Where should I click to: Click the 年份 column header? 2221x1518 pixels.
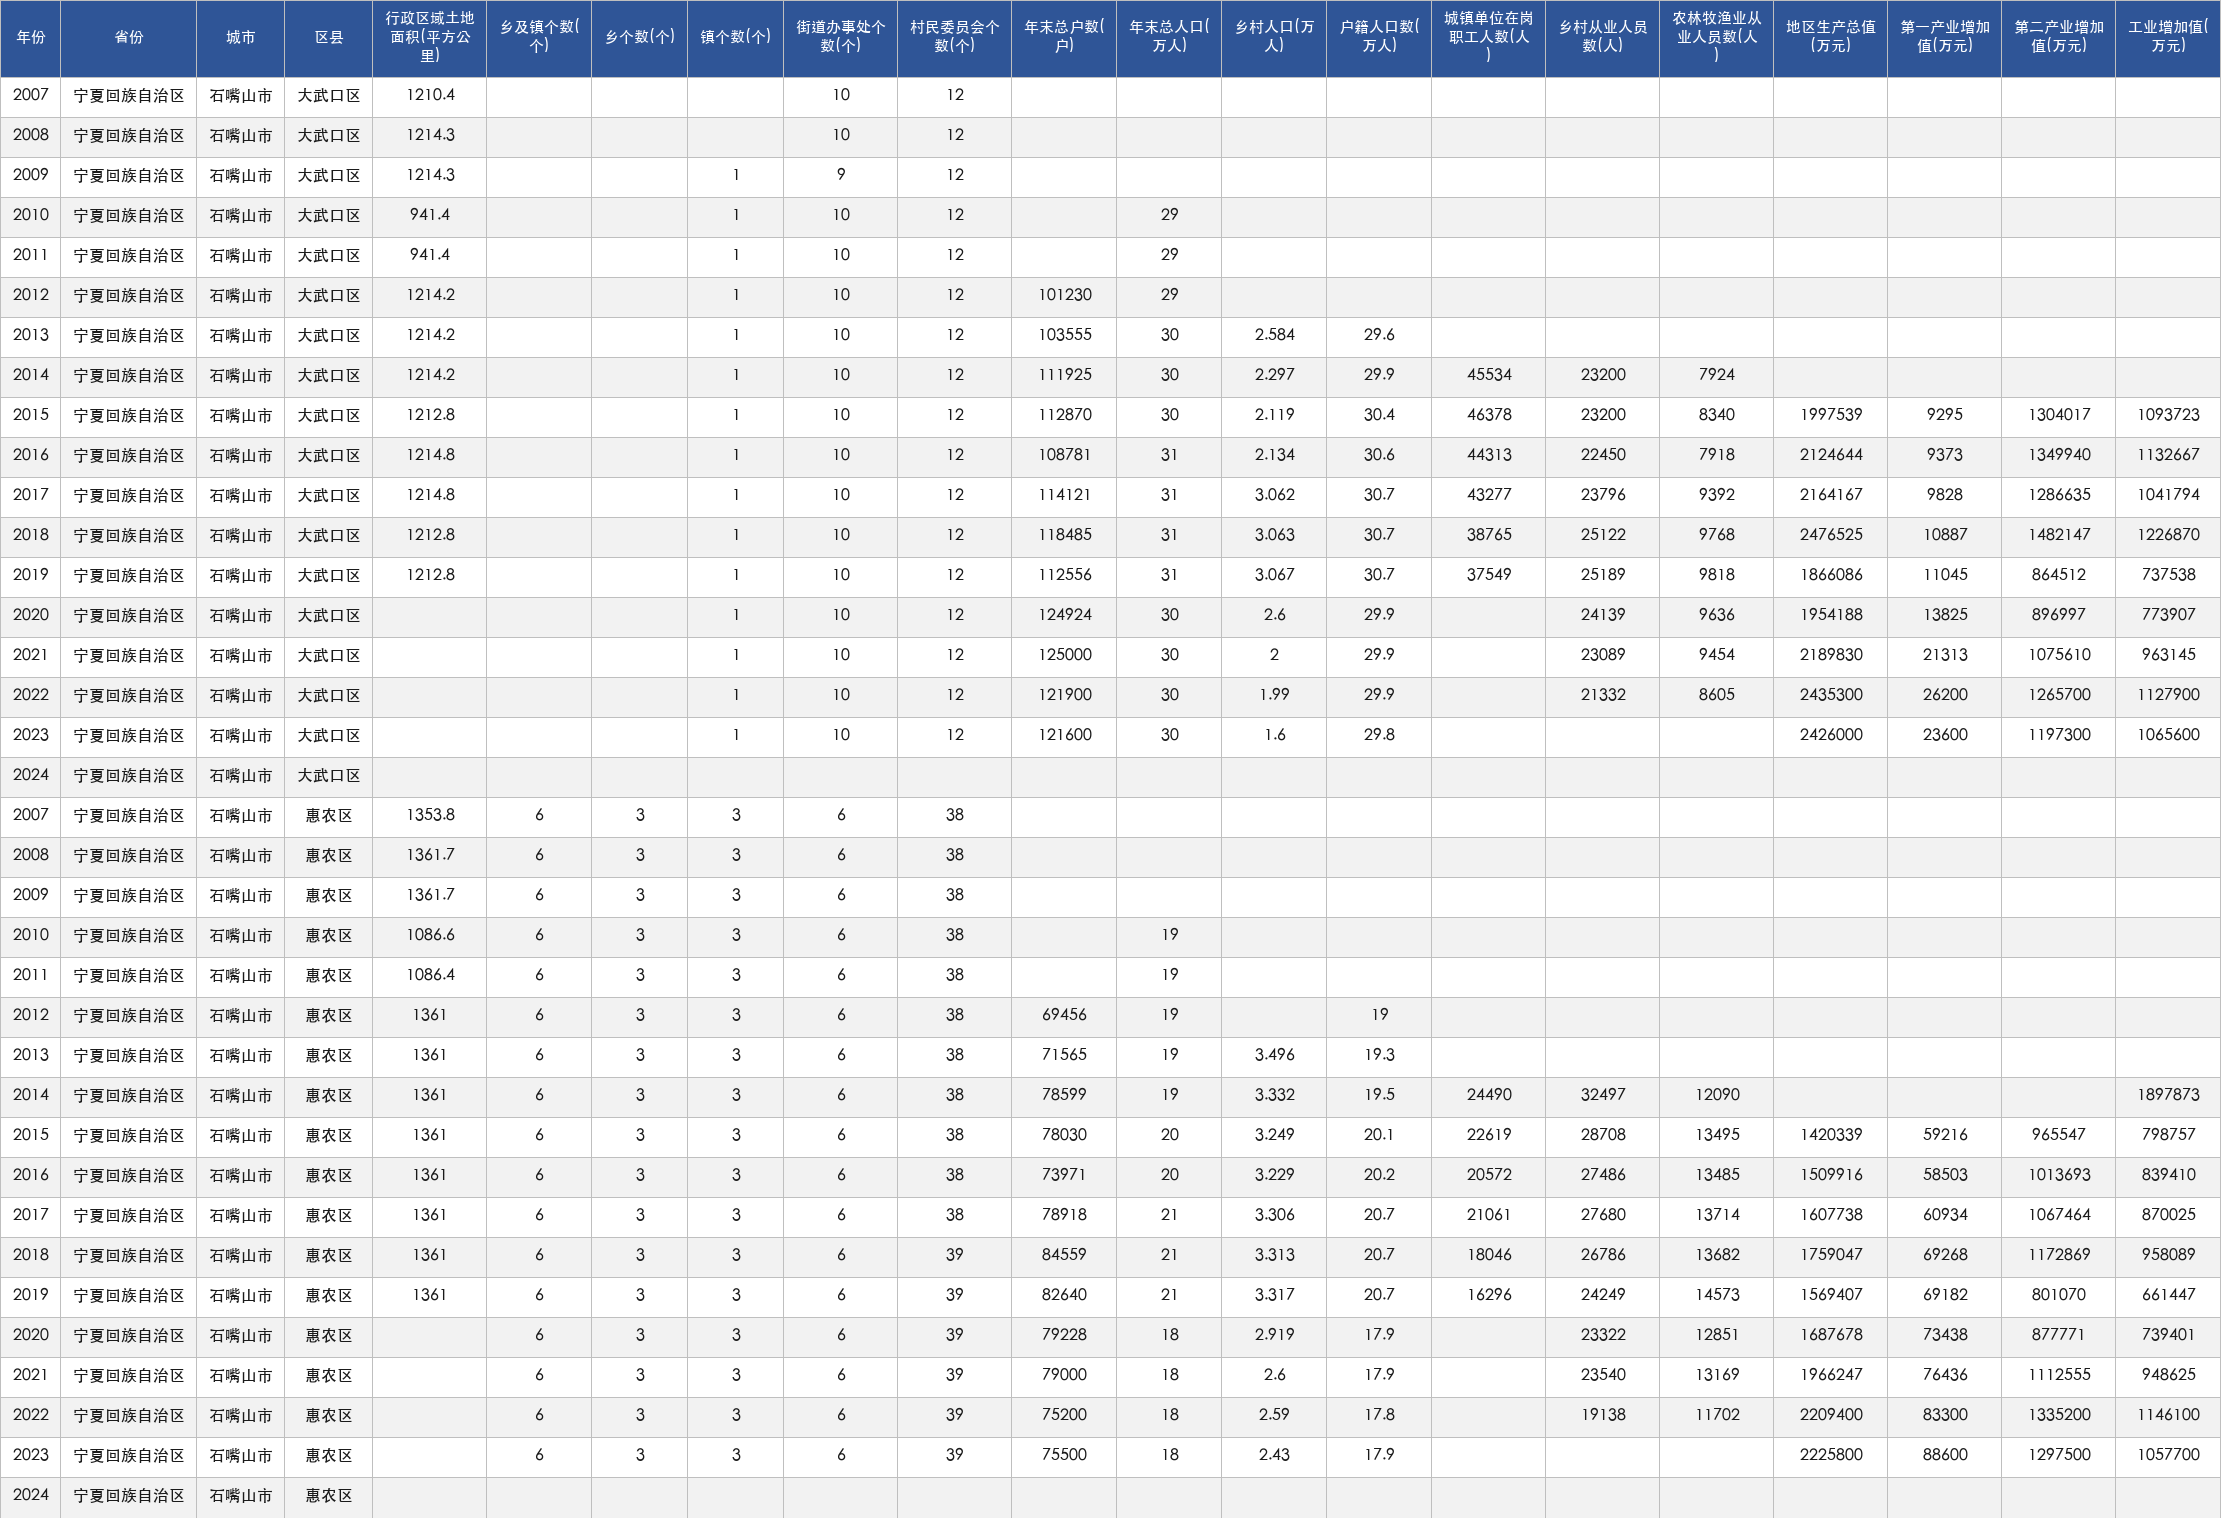31,38
